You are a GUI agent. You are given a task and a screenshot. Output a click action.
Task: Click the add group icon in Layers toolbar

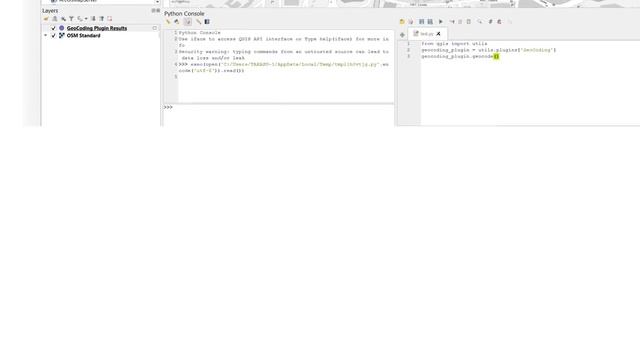(x=55, y=19)
